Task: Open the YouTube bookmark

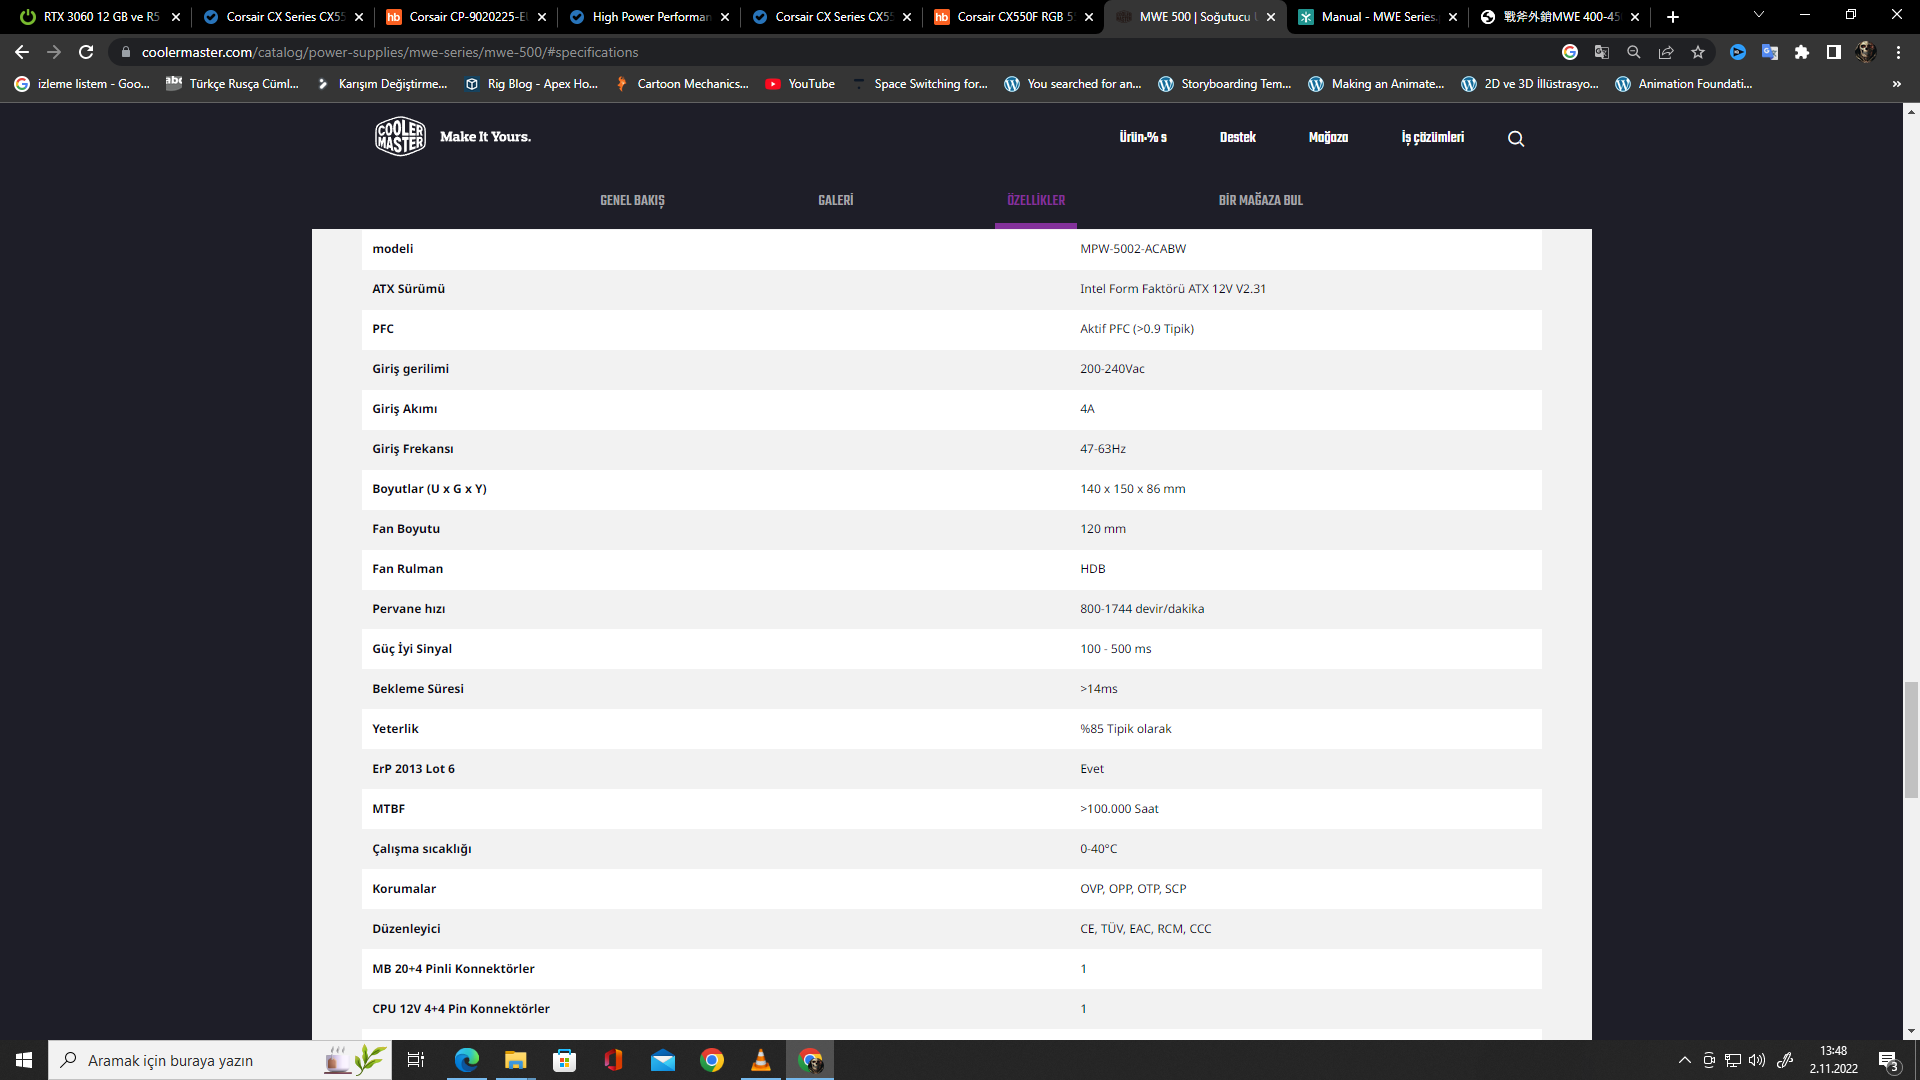Action: click(x=801, y=84)
